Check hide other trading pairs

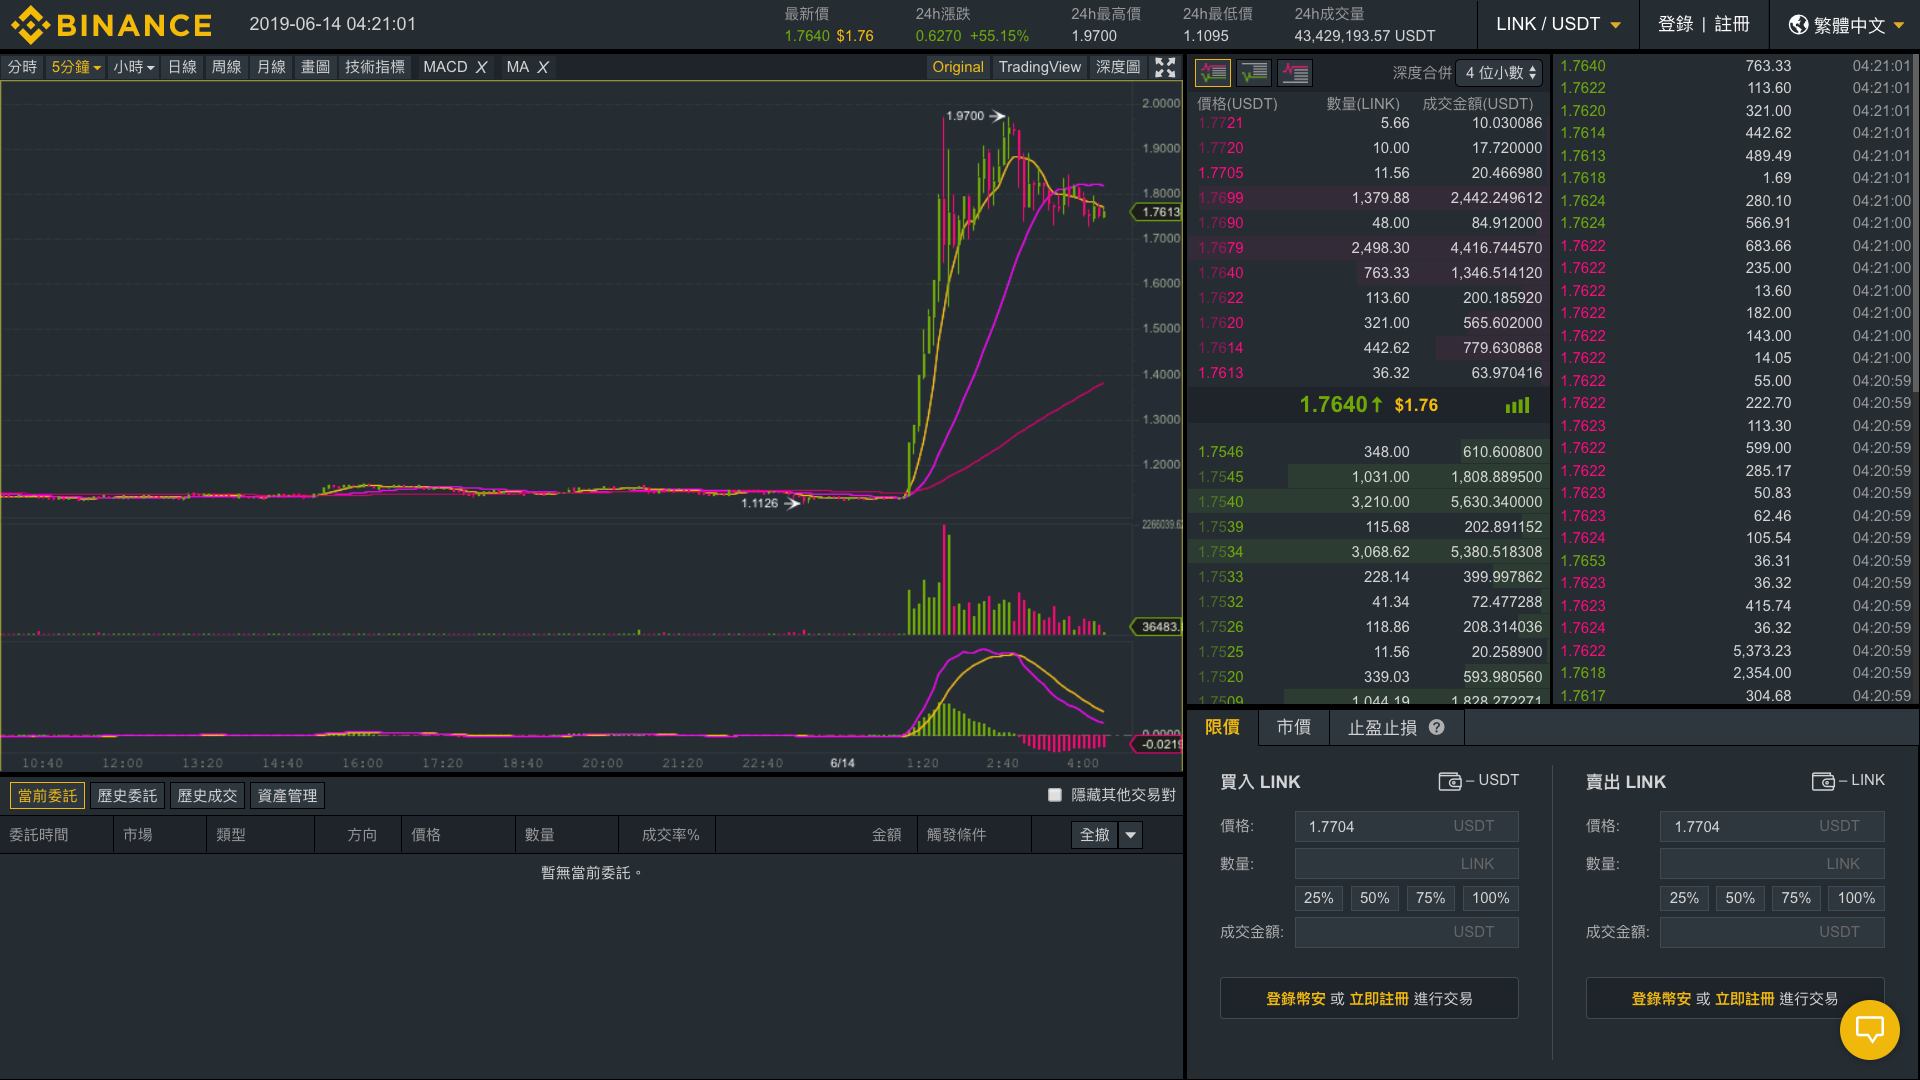[x=1054, y=795]
